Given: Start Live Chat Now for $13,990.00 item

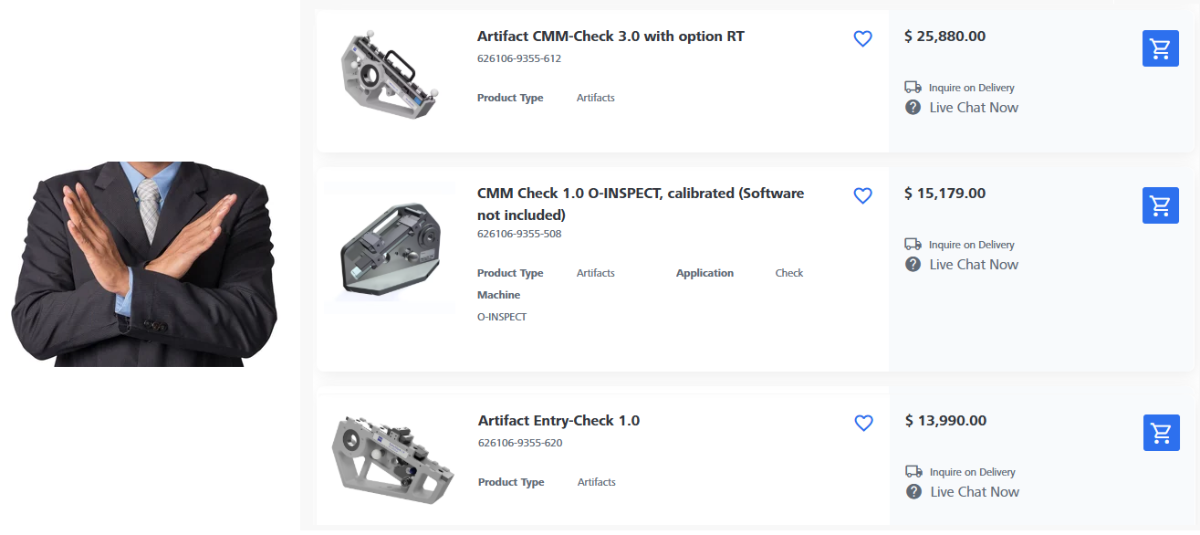Looking at the screenshot, I should (x=974, y=491).
